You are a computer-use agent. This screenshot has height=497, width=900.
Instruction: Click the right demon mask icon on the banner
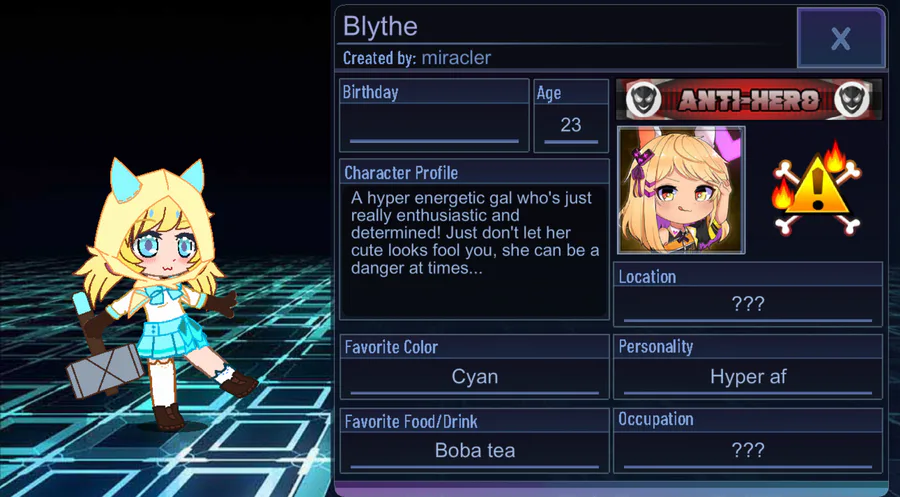[x=853, y=99]
